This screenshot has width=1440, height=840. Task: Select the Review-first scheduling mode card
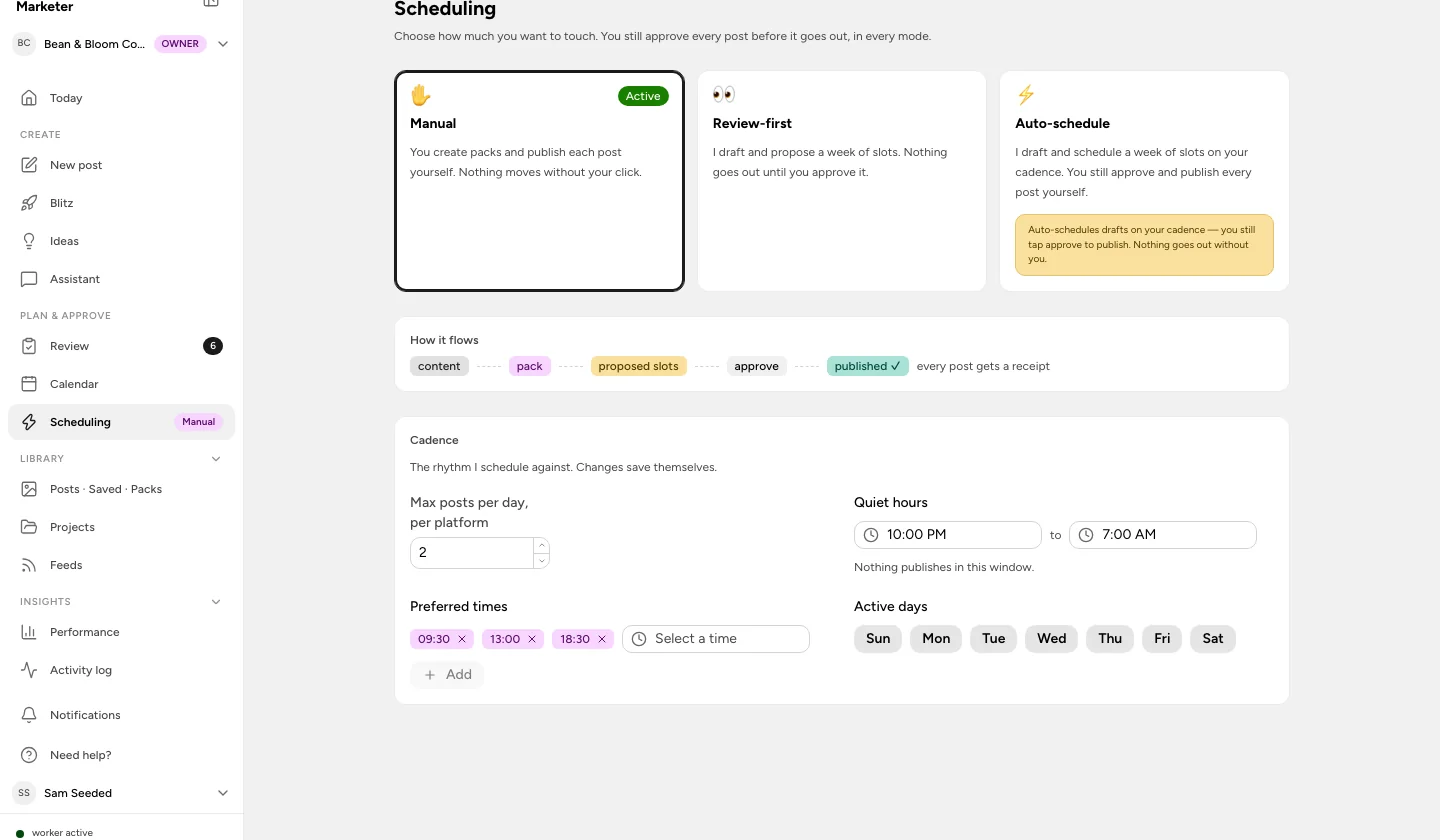pyautogui.click(x=842, y=181)
